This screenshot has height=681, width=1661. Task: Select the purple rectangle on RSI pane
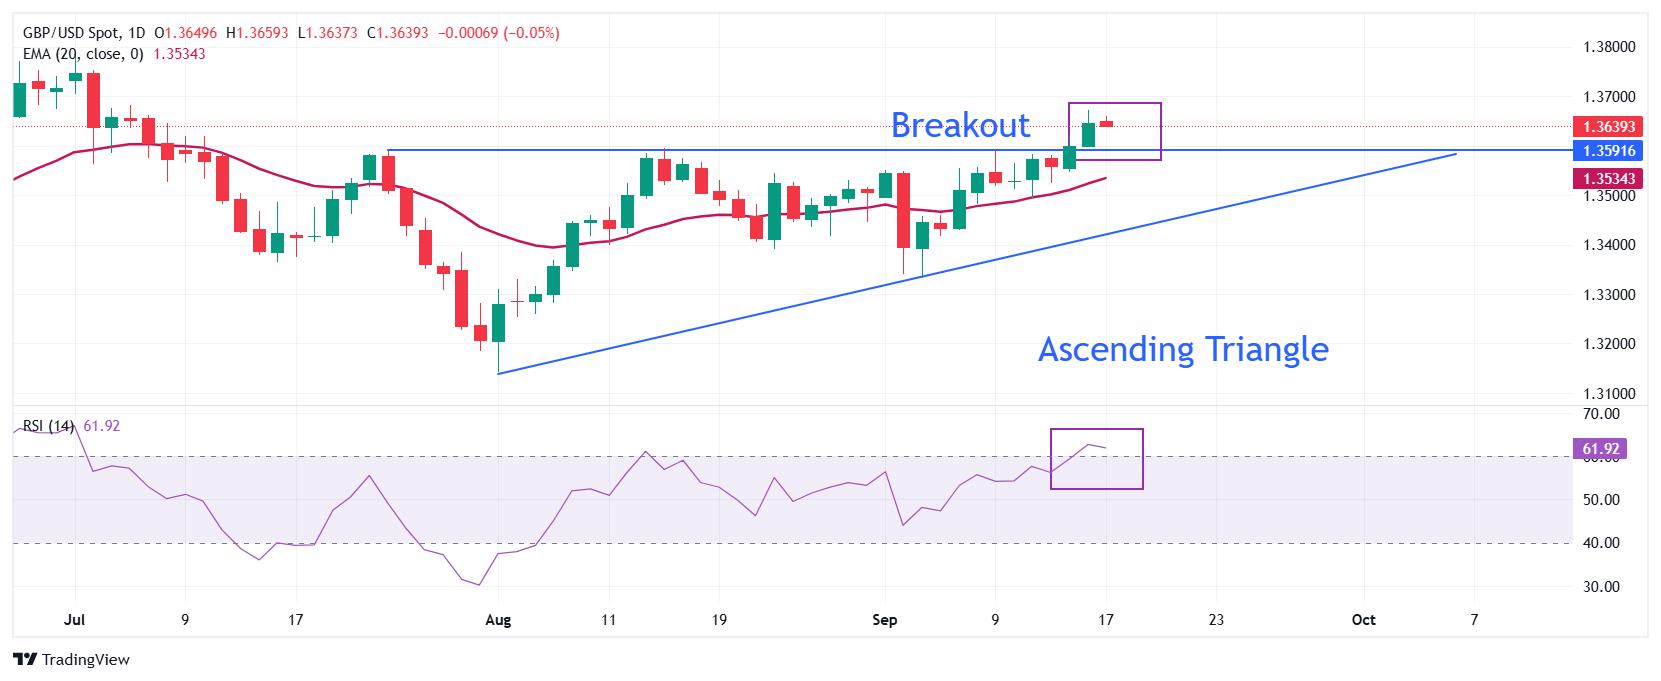[x=1096, y=459]
